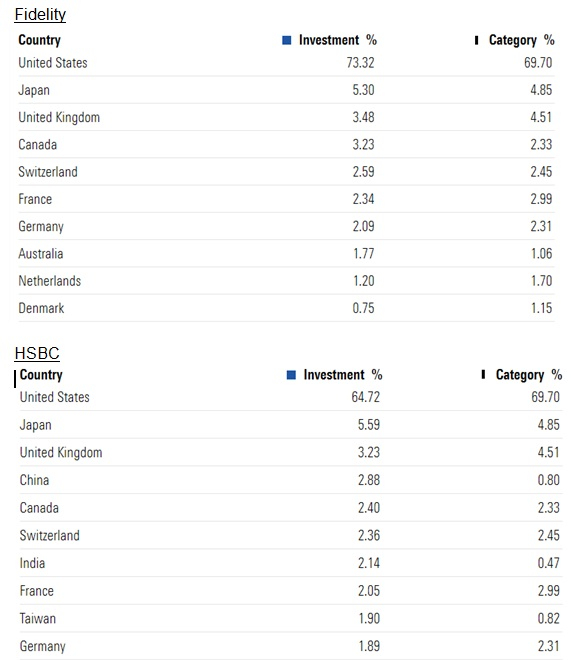Select the Country column header in Fidelity table
This screenshot has height=660, width=576.
click(40, 40)
